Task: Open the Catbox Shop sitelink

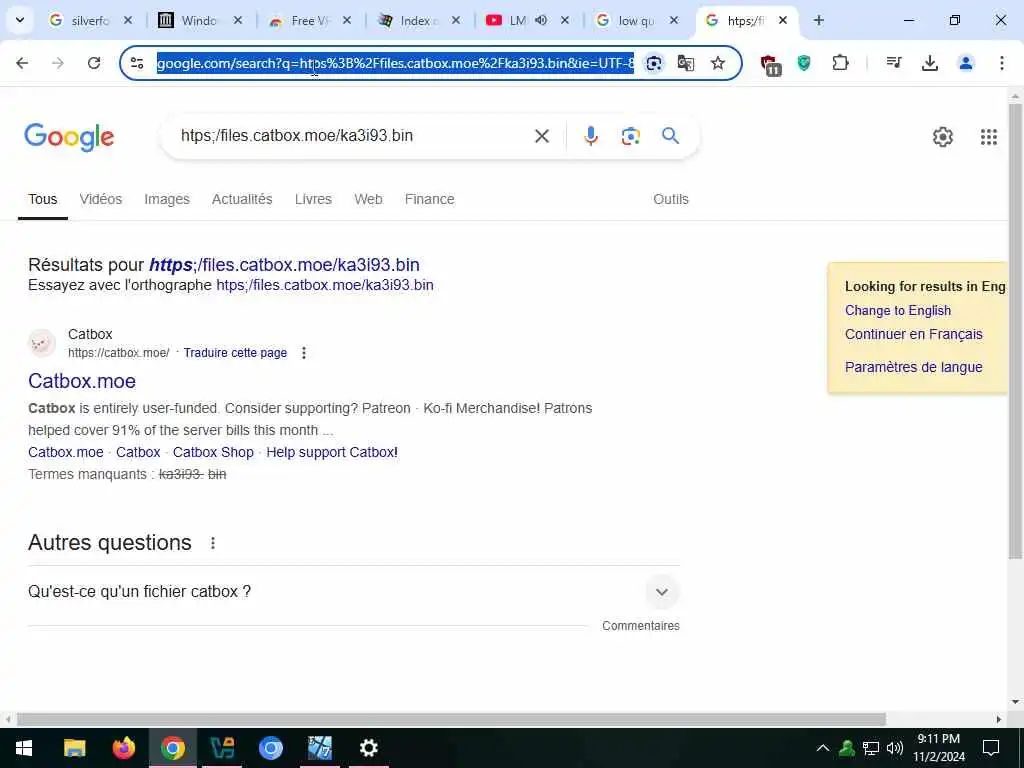Action: (213, 452)
